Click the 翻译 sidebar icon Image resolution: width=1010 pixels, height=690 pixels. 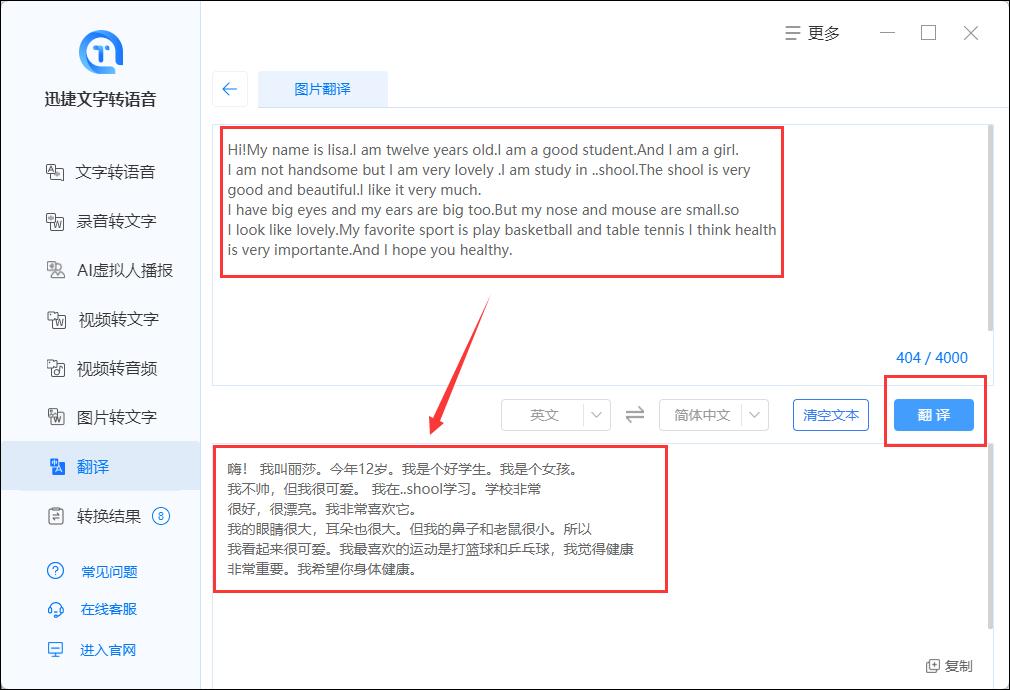(x=55, y=466)
